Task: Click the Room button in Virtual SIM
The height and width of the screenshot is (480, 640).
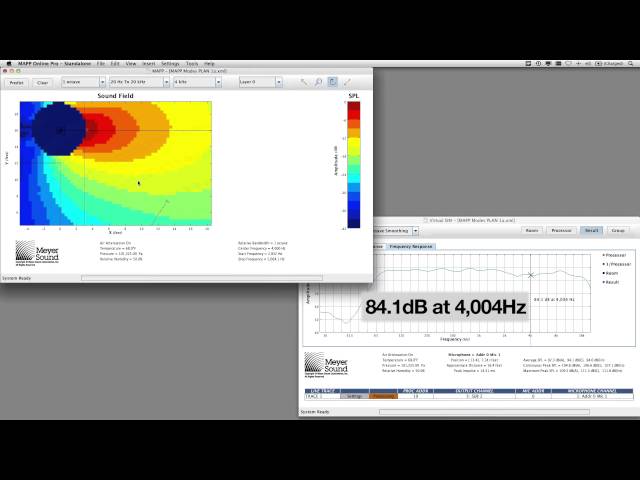Action: pyautogui.click(x=532, y=231)
